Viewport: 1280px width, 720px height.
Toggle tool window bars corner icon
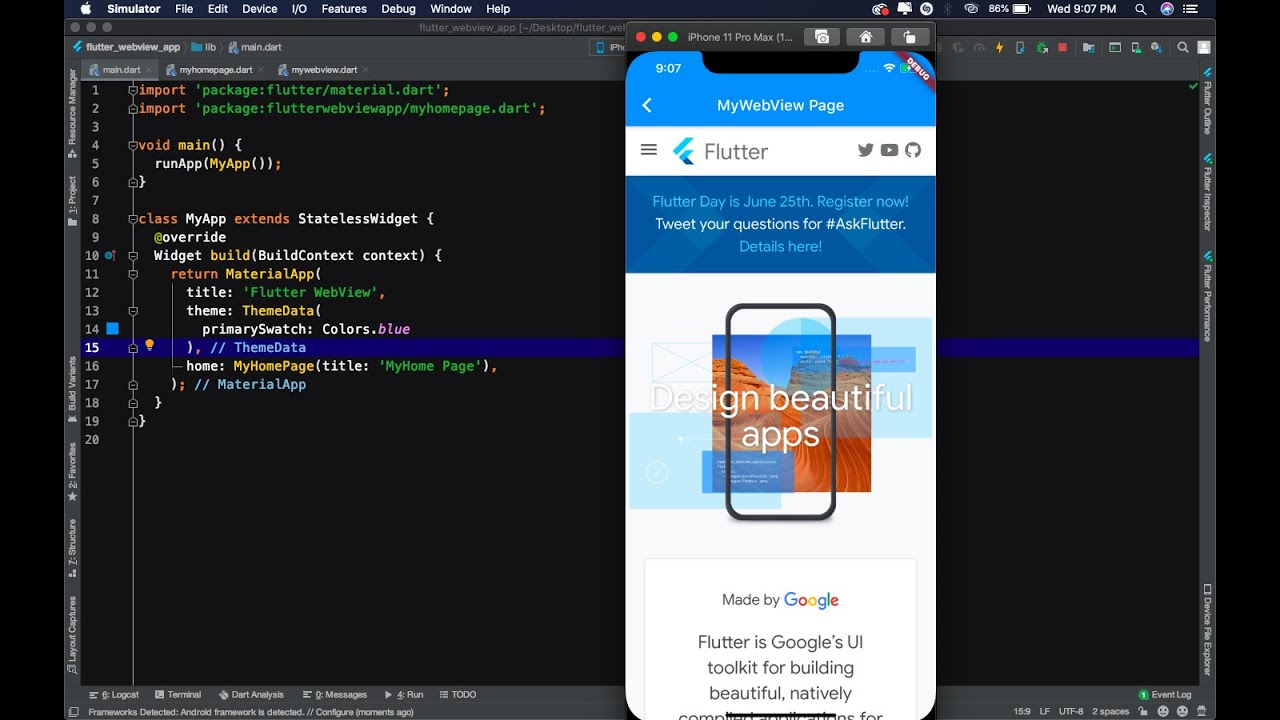pyautogui.click(x=72, y=712)
